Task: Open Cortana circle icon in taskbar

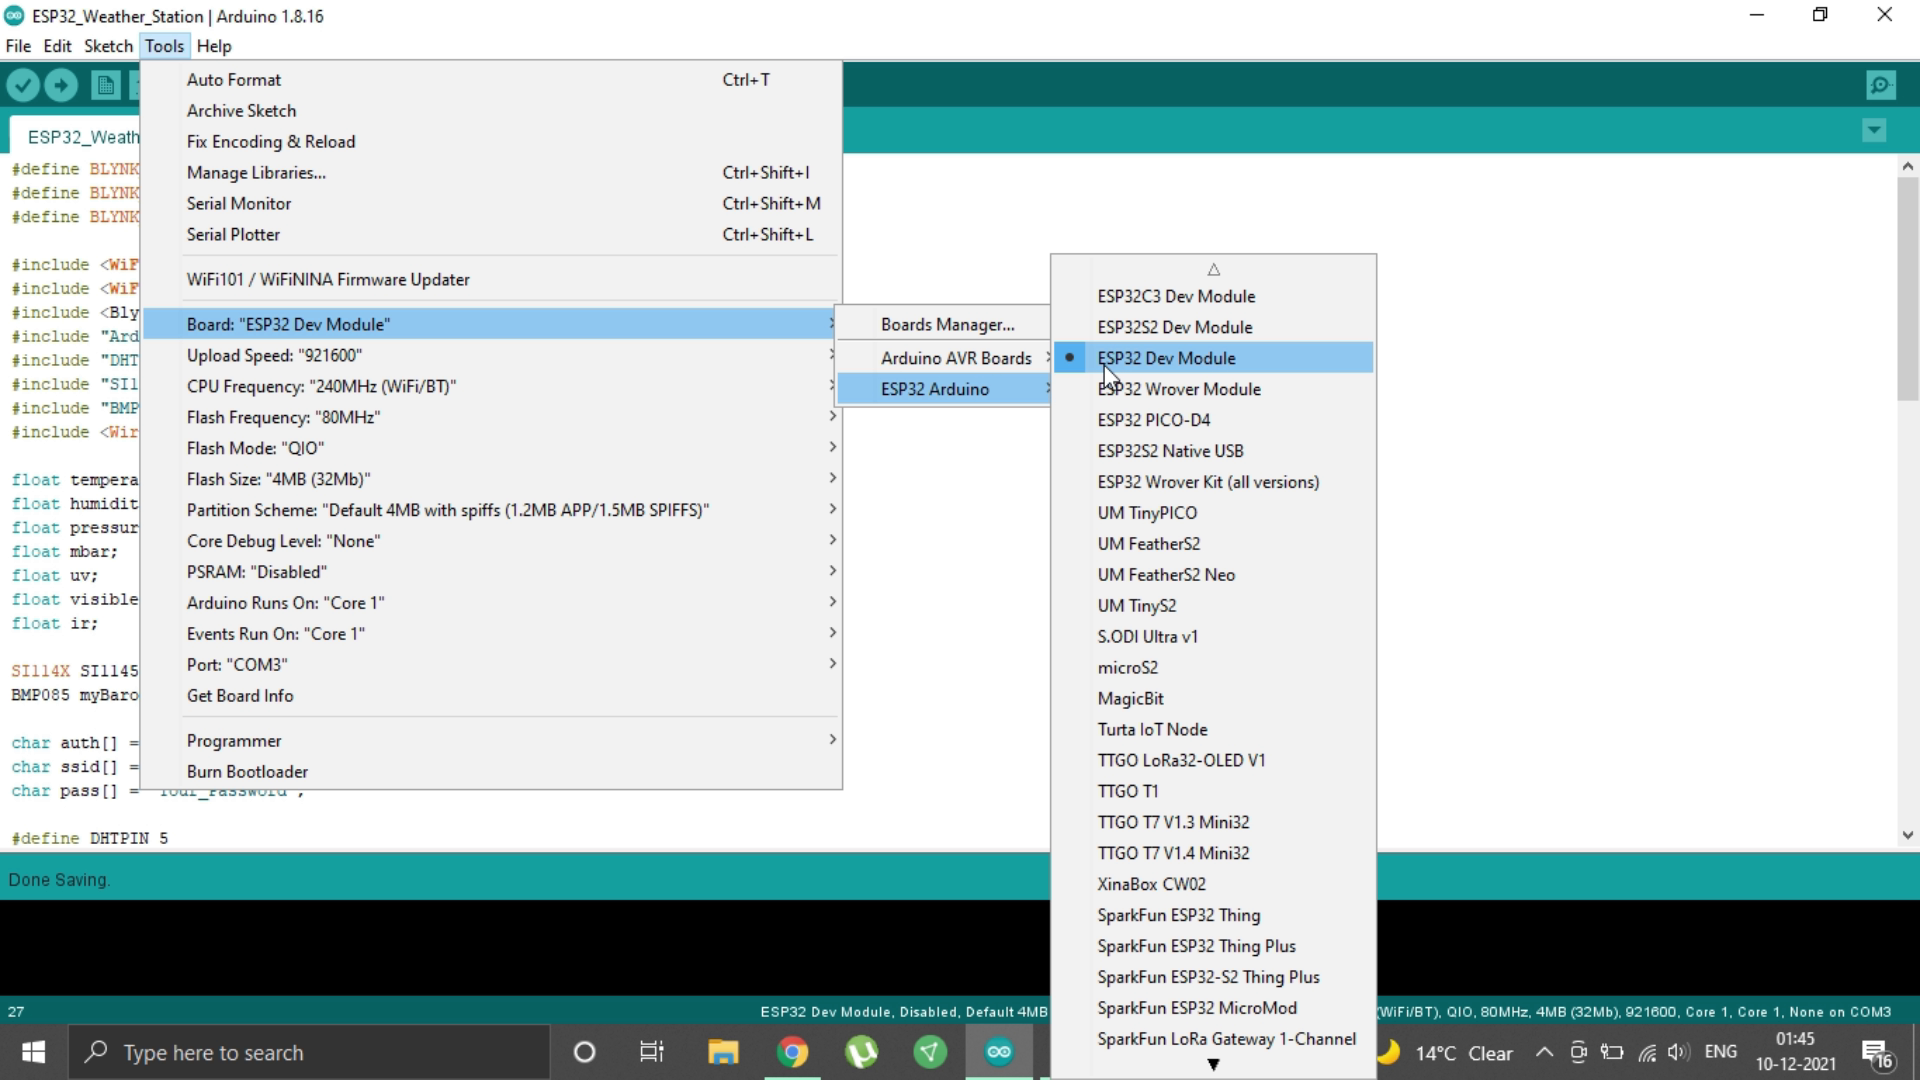Action: click(585, 1052)
